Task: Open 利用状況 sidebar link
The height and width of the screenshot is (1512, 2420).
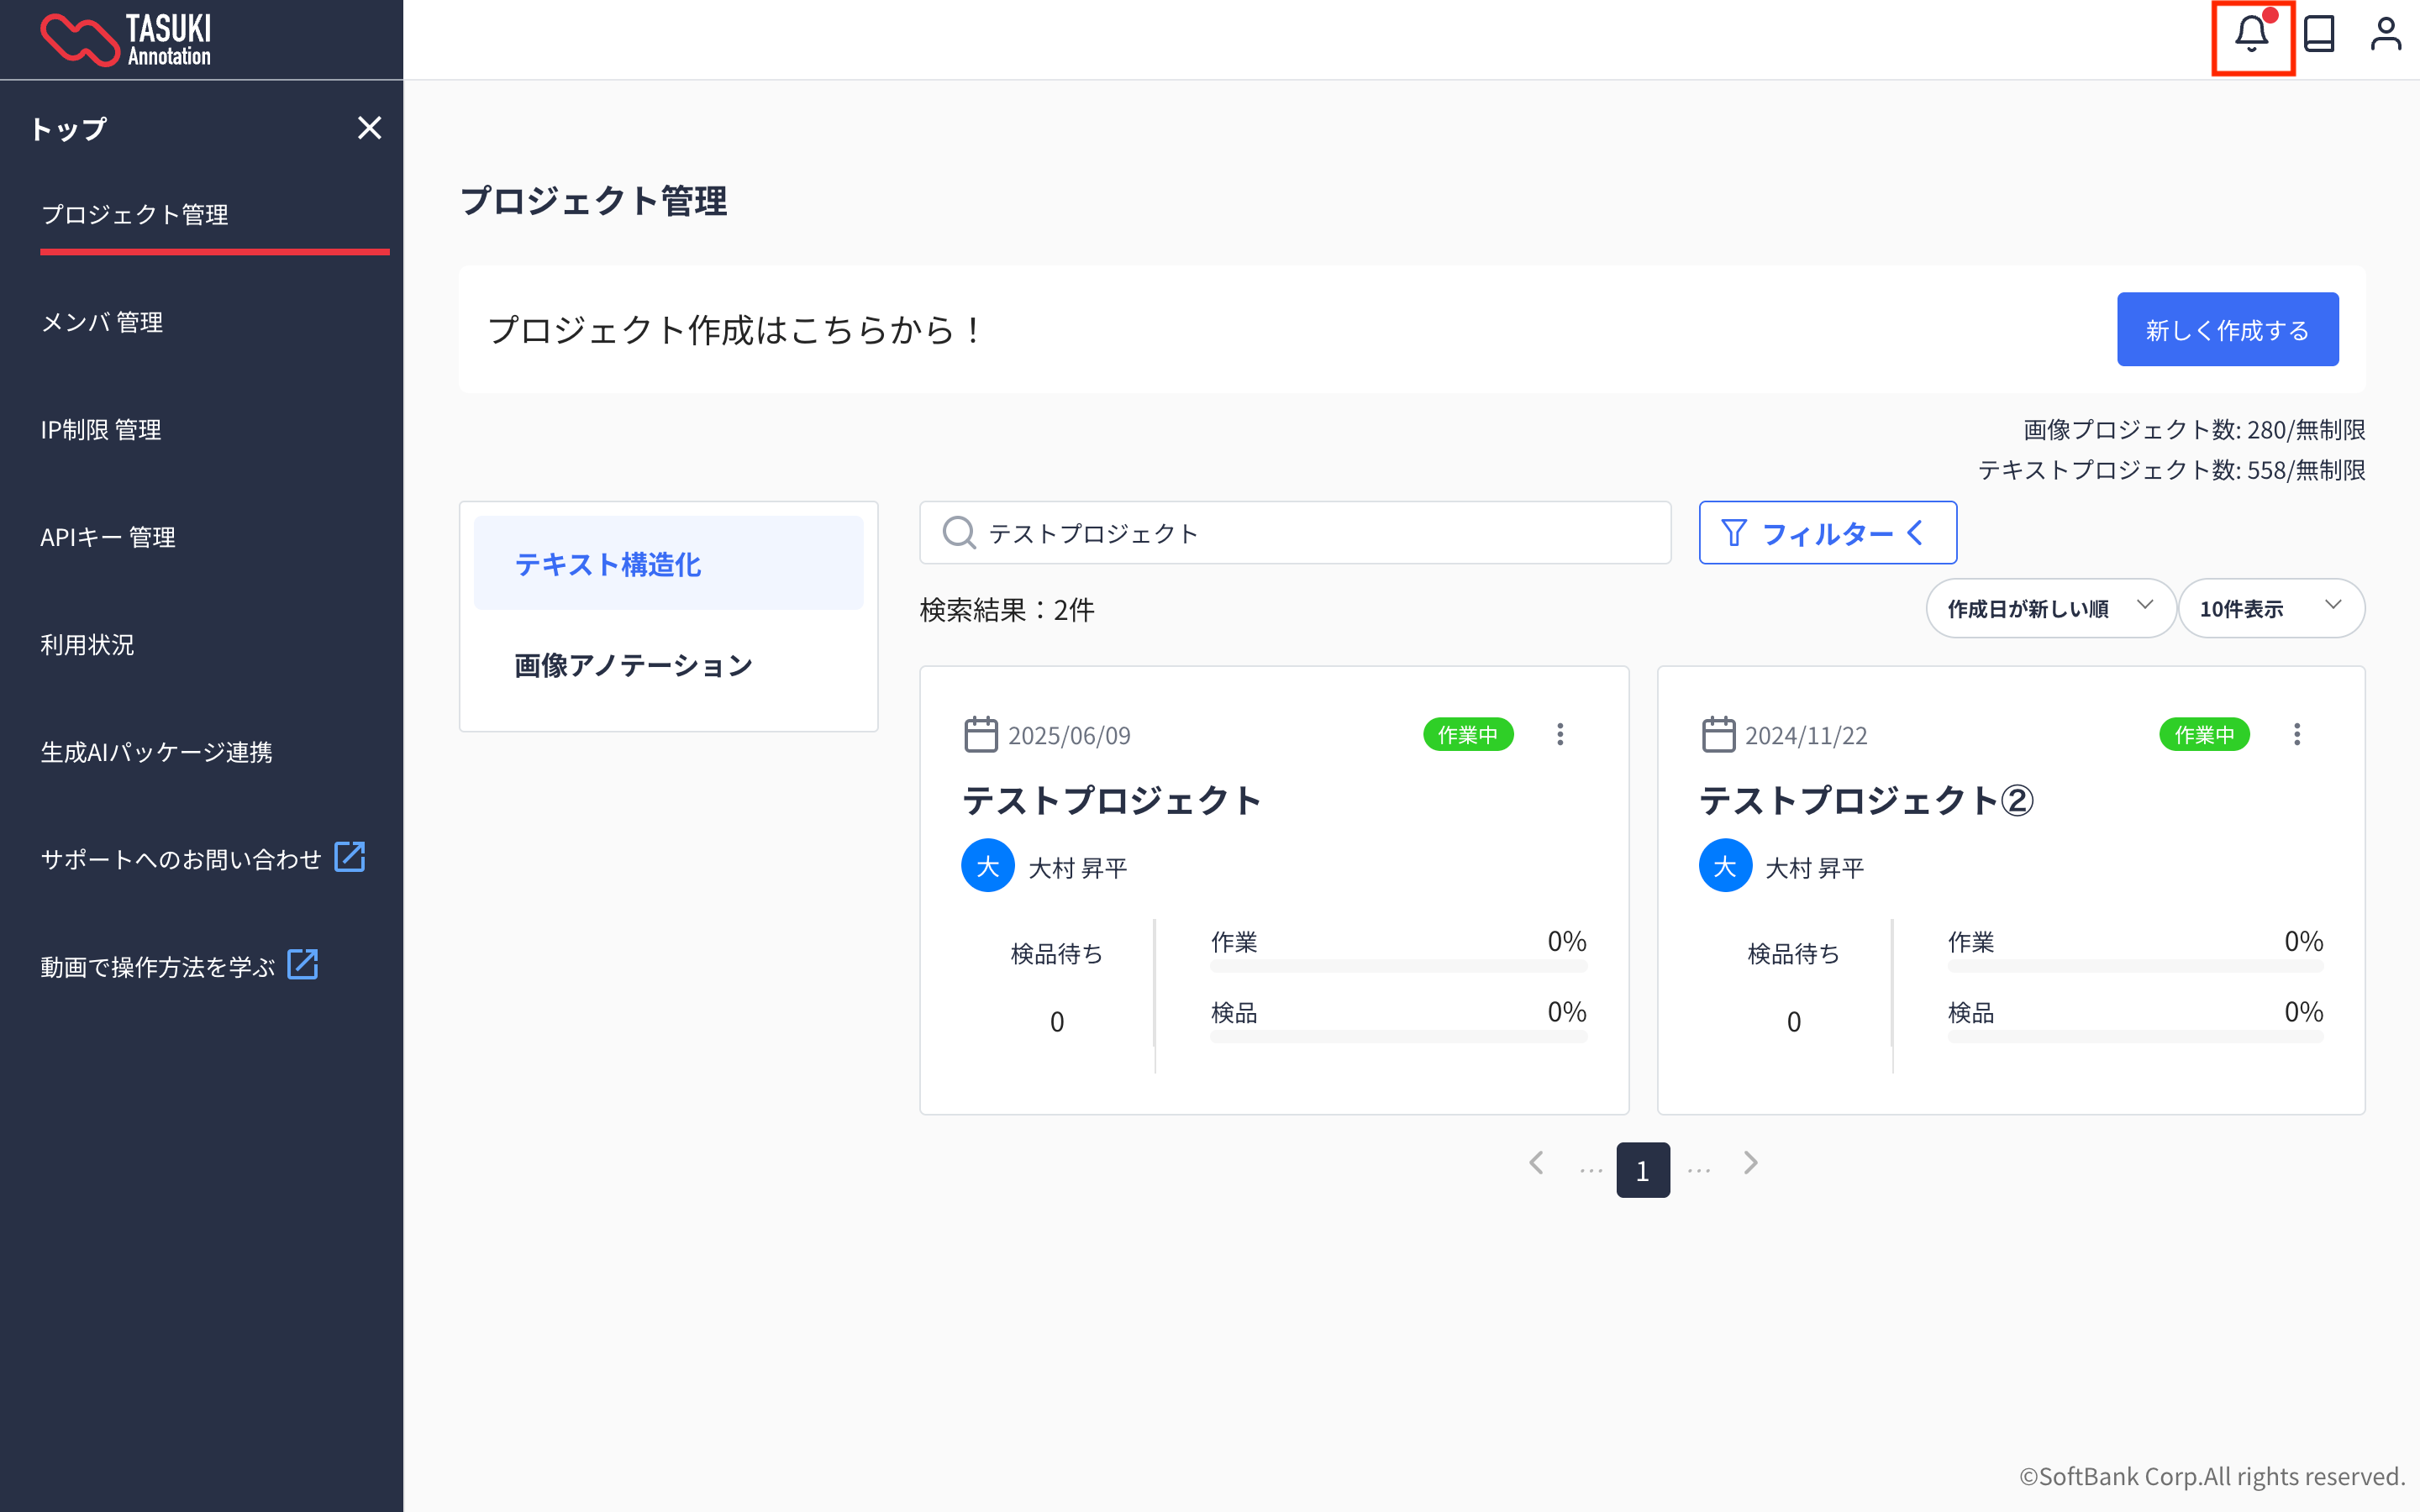Action: pyautogui.click(x=87, y=644)
